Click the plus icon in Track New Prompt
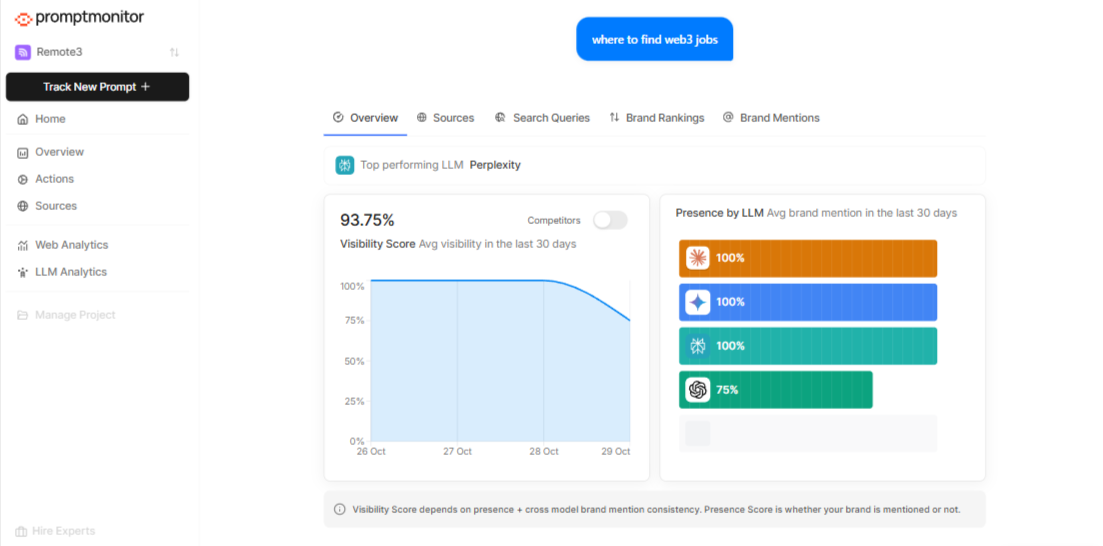 [146, 87]
